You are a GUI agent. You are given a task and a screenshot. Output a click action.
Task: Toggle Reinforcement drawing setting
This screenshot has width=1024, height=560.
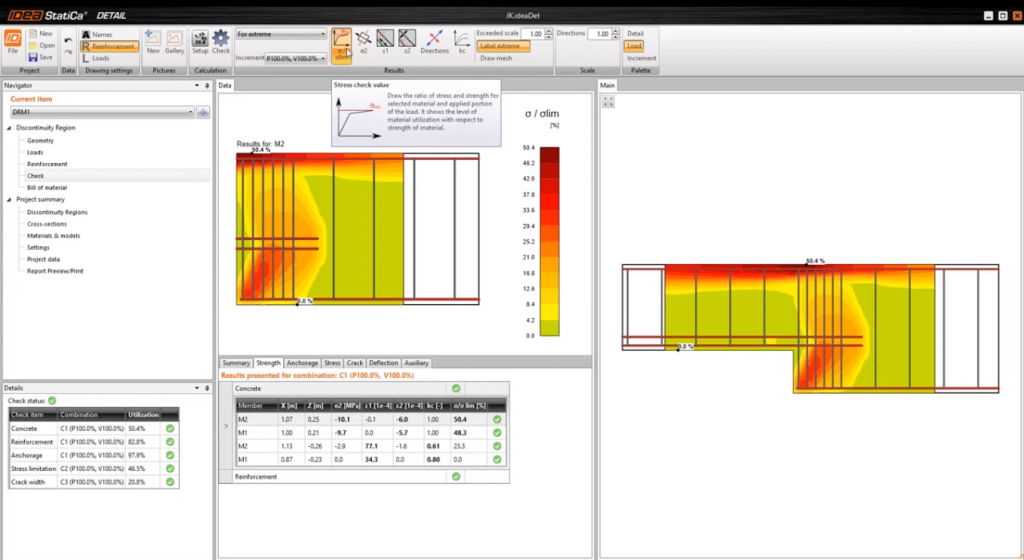[108, 46]
